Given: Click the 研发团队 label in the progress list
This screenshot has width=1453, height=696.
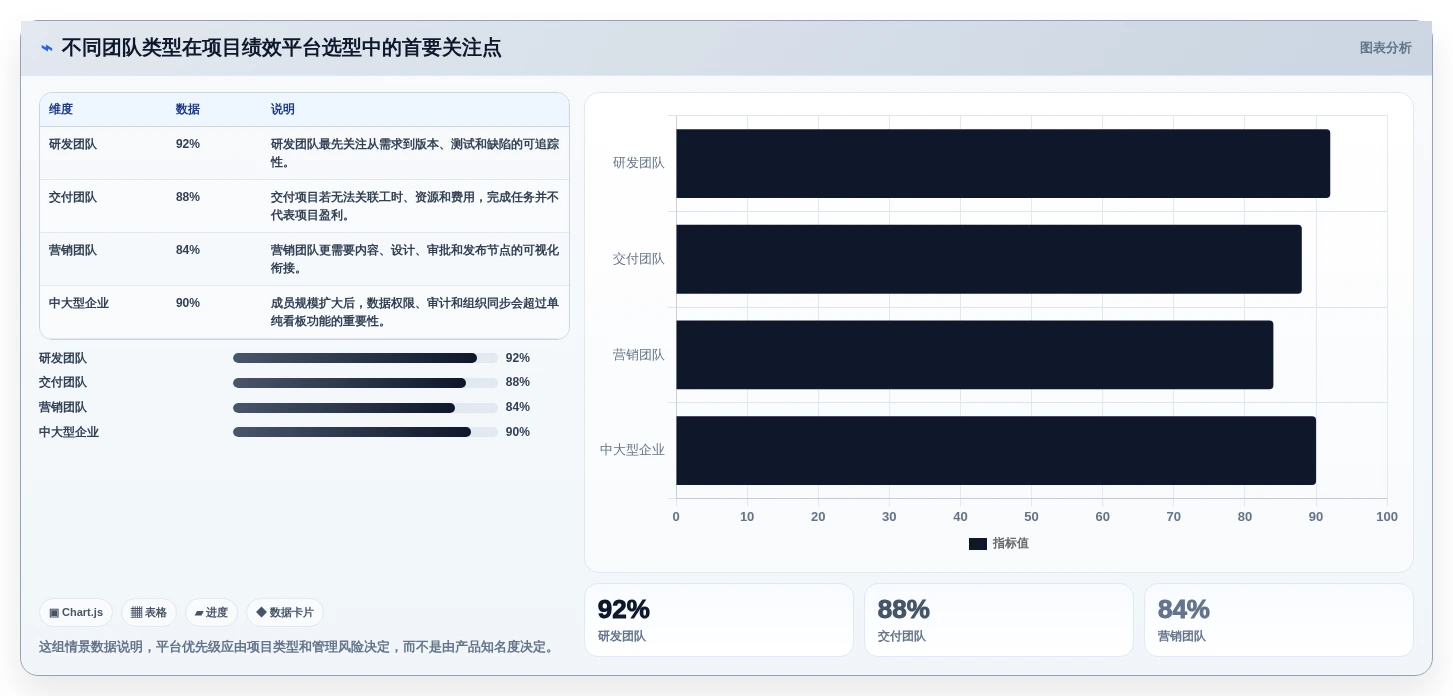Looking at the screenshot, I should [63, 358].
